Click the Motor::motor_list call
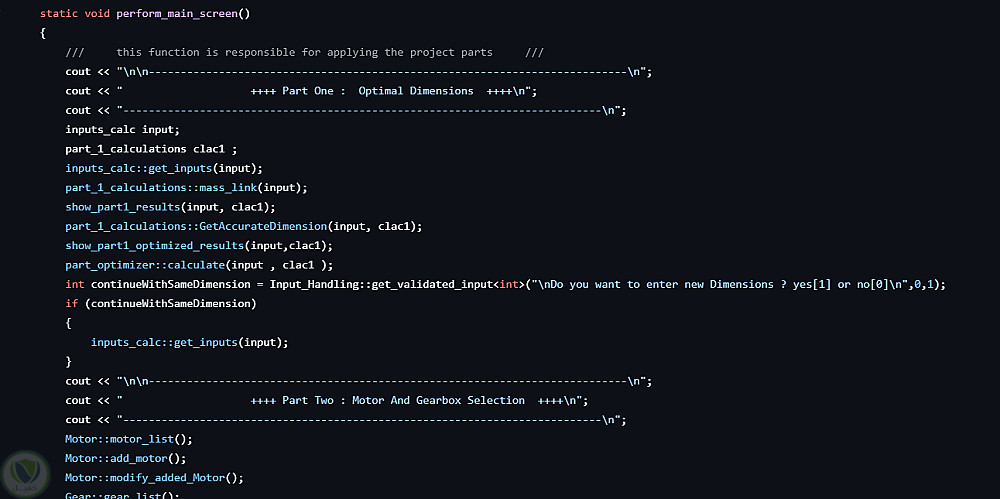Viewport: 1000px width, 499px height. pyautogui.click(x=128, y=439)
